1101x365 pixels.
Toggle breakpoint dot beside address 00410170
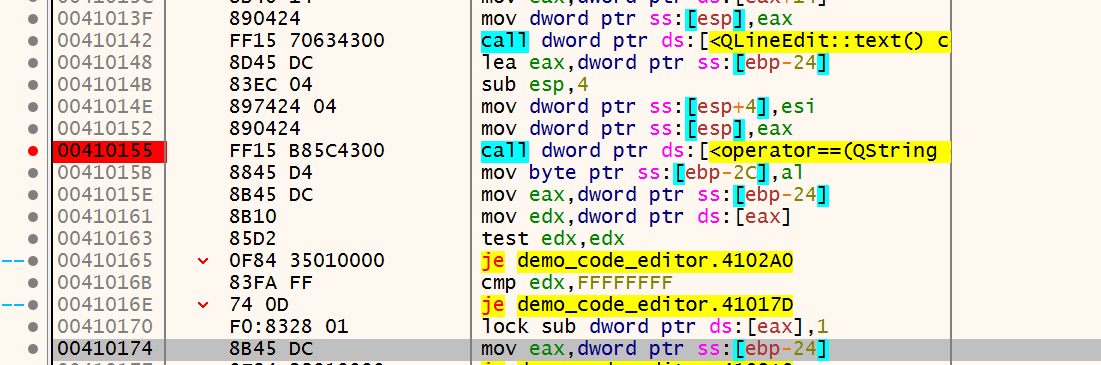[x=32, y=326]
